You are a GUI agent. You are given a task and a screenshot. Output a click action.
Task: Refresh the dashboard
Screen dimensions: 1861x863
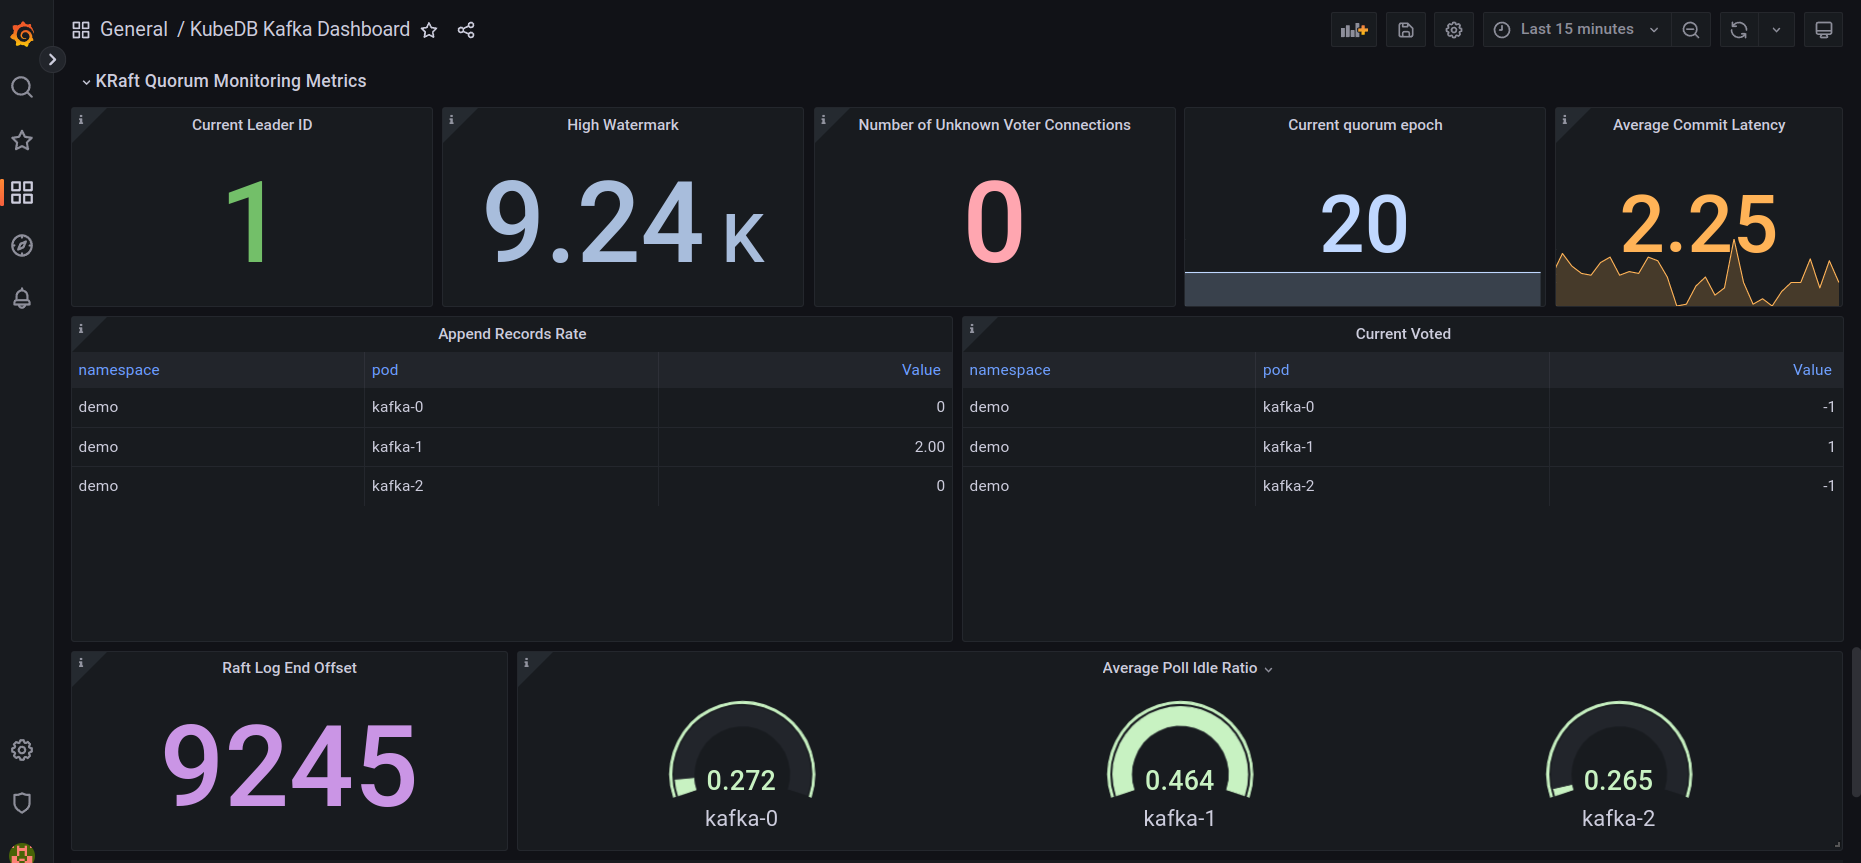[x=1739, y=30]
